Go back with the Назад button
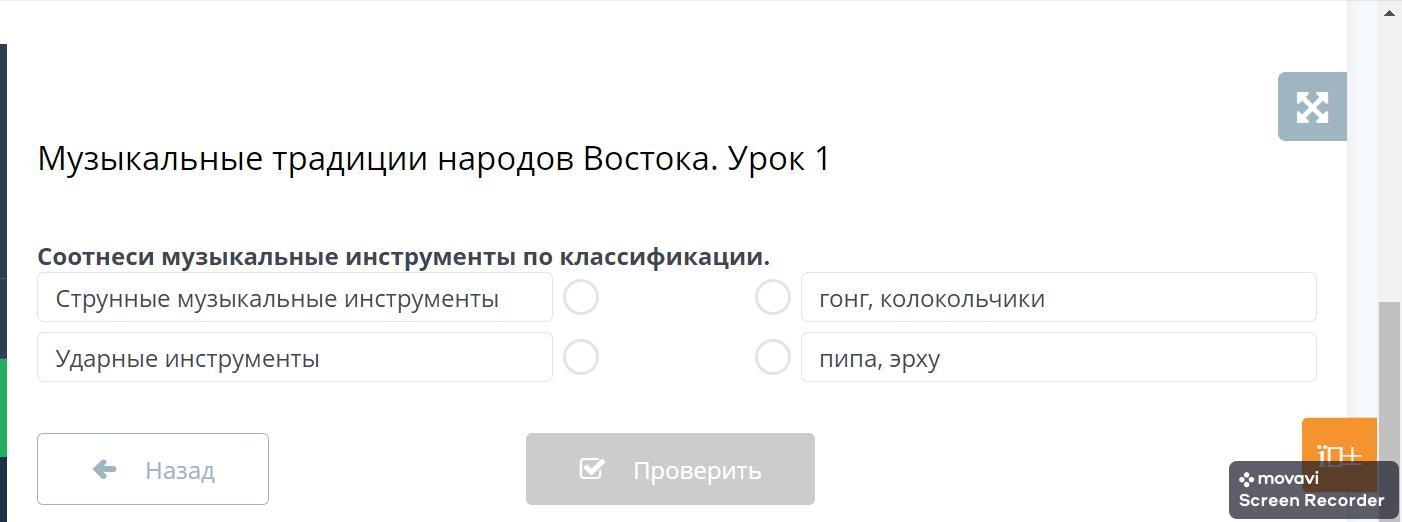The width and height of the screenshot is (1402, 522). (153, 469)
